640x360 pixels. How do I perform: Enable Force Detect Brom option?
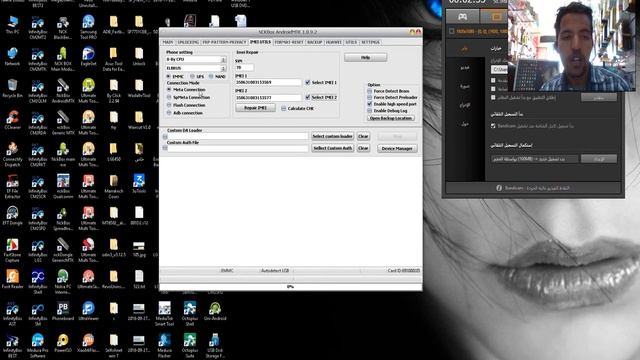pyautogui.click(x=370, y=91)
